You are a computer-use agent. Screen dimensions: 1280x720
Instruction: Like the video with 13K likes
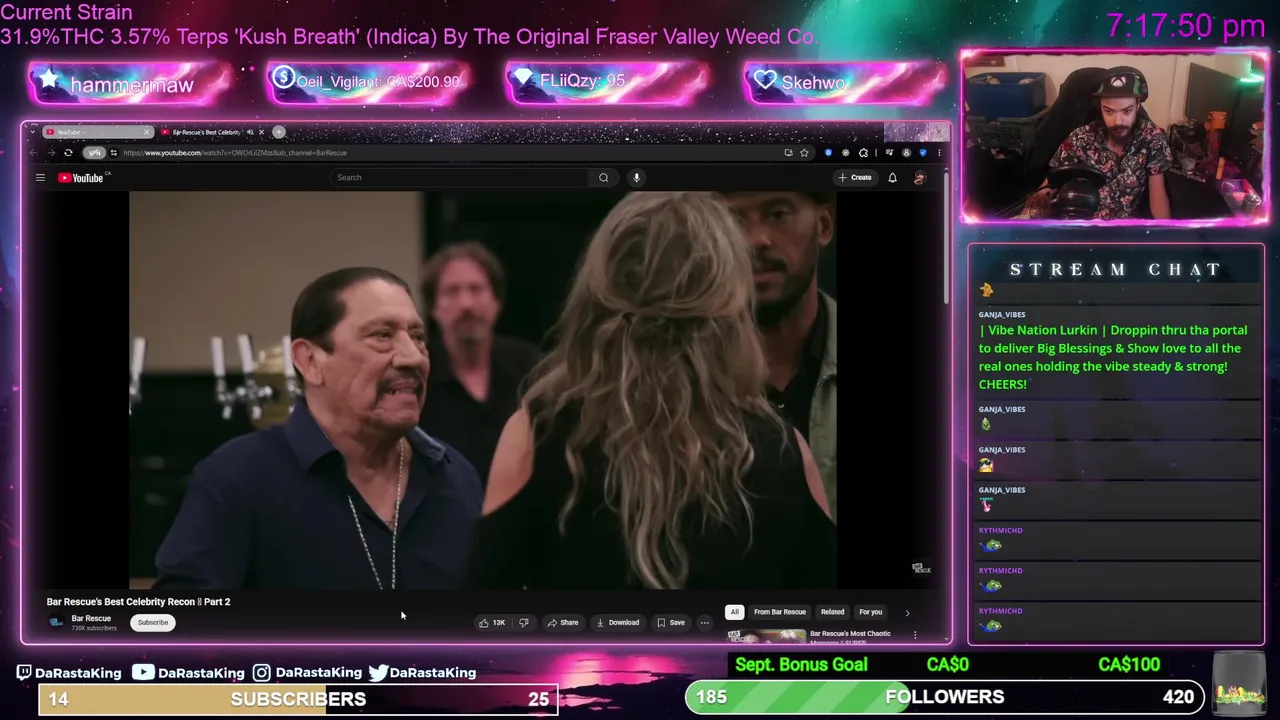pyautogui.click(x=491, y=623)
